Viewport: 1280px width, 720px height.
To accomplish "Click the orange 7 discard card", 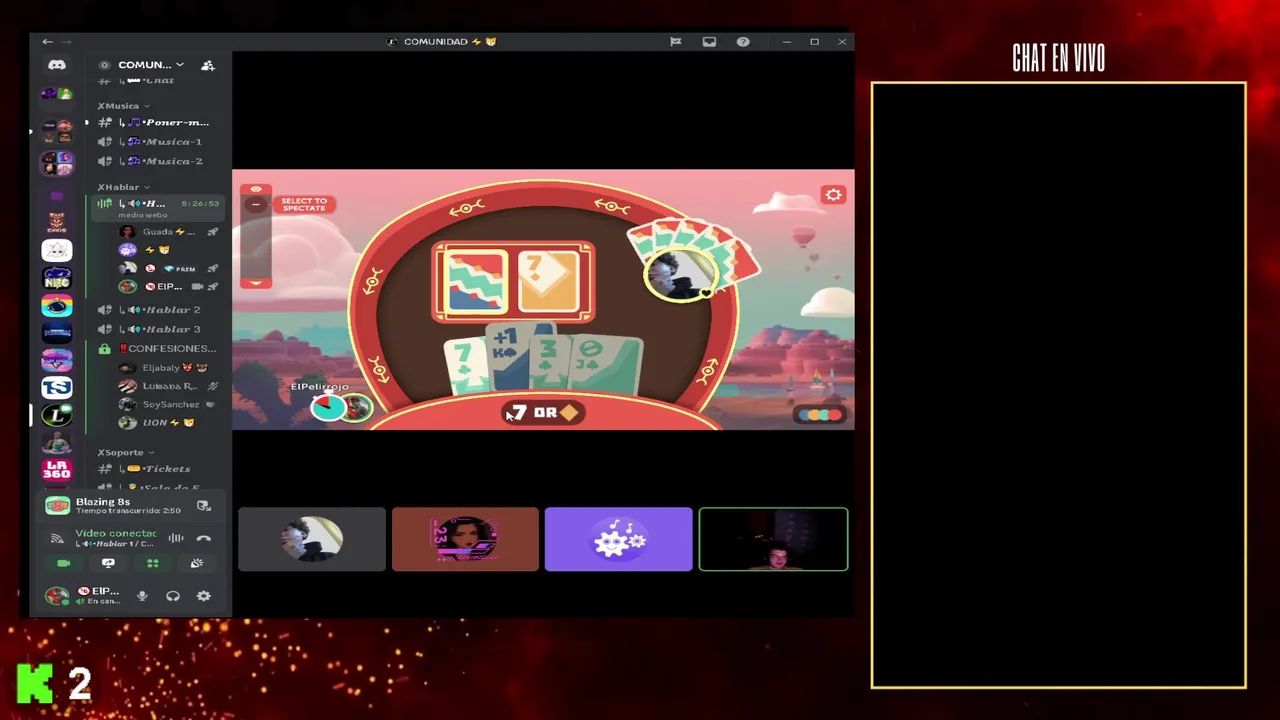I will [548, 282].
